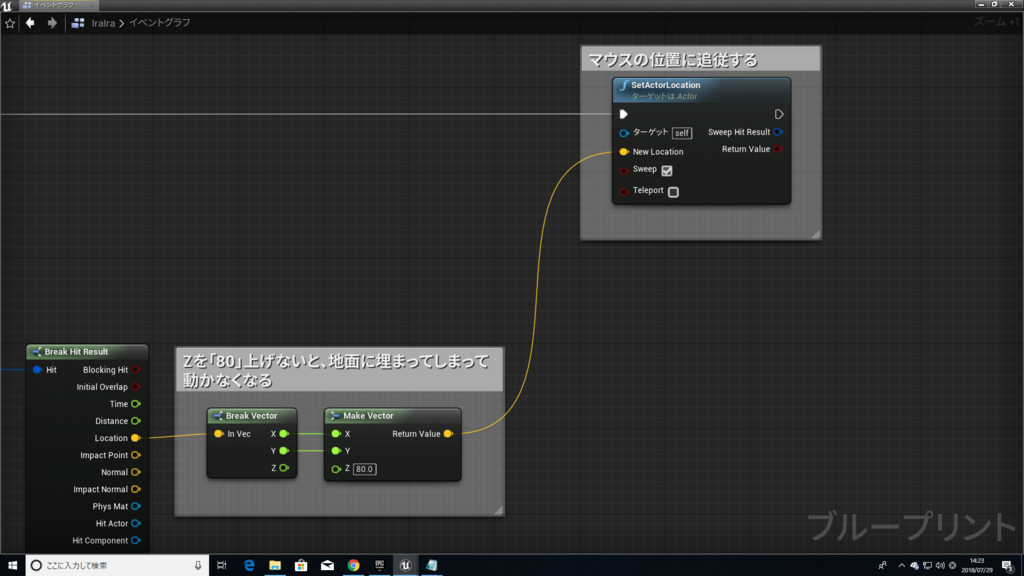Click the New Location input pin
Image resolution: width=1024 pixels, height=576 pixels.
(x=624, y=152)
